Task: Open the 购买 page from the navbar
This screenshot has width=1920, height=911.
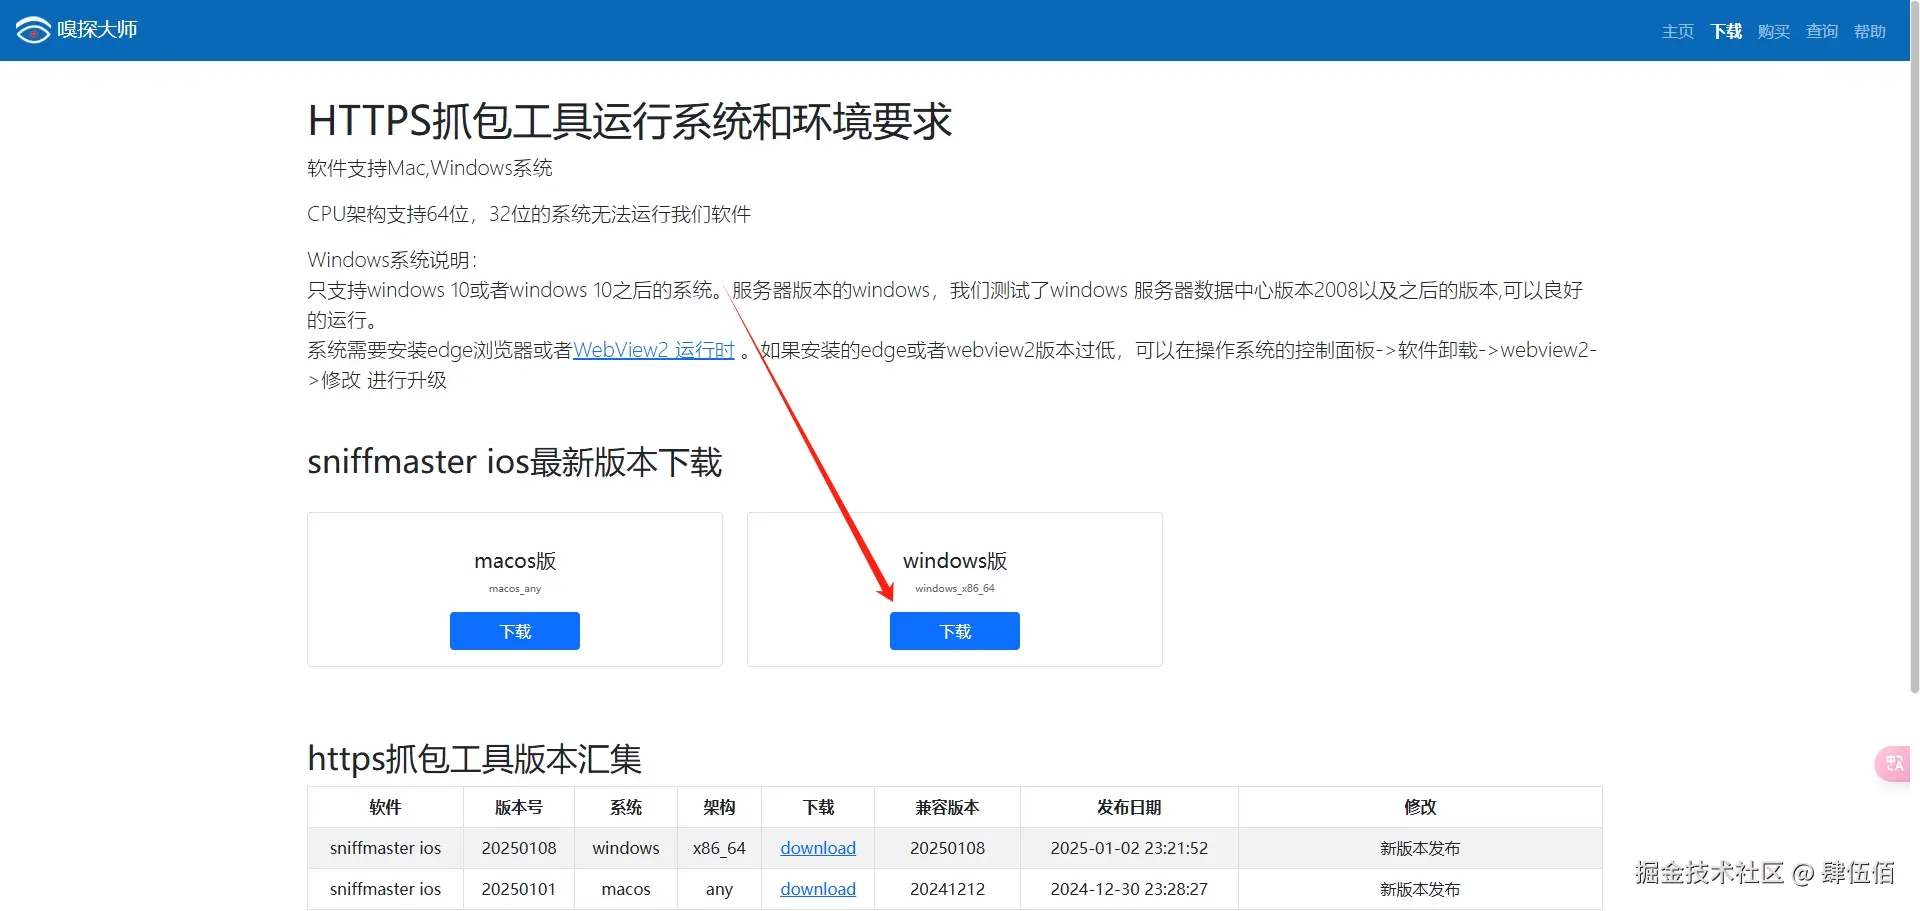Action: [1773, 31]
